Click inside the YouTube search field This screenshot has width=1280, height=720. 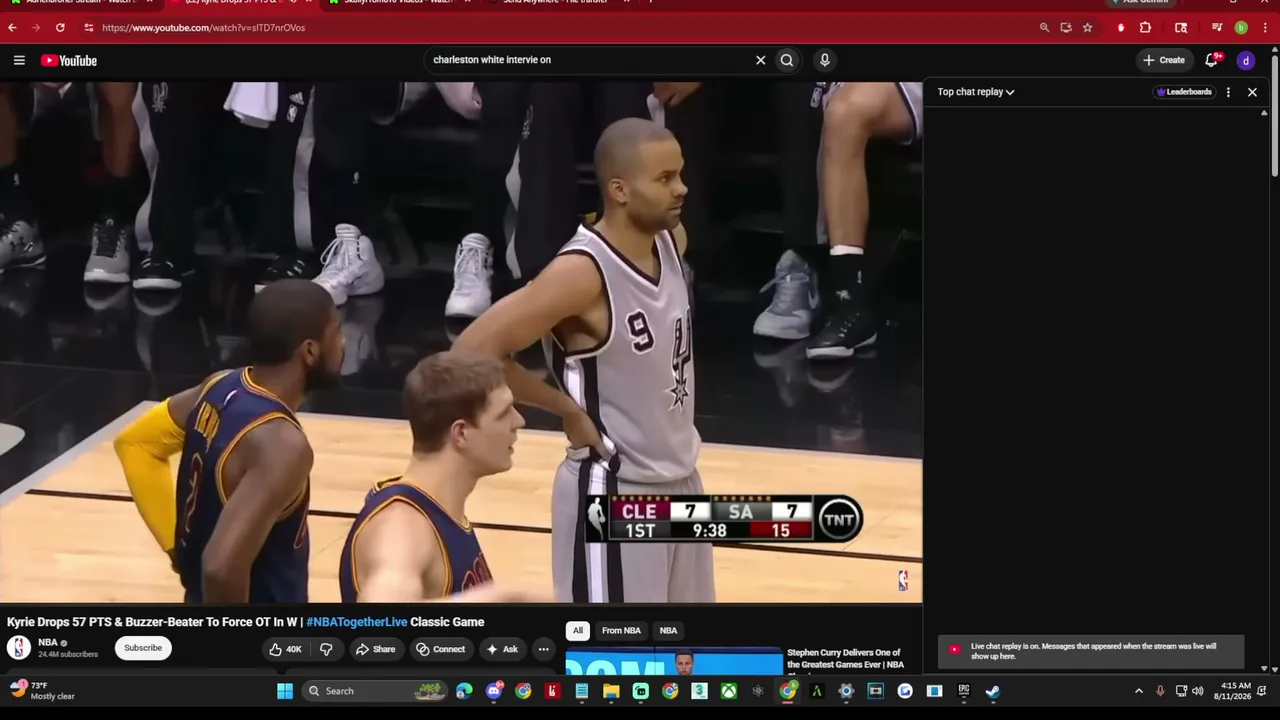point(590,60)
